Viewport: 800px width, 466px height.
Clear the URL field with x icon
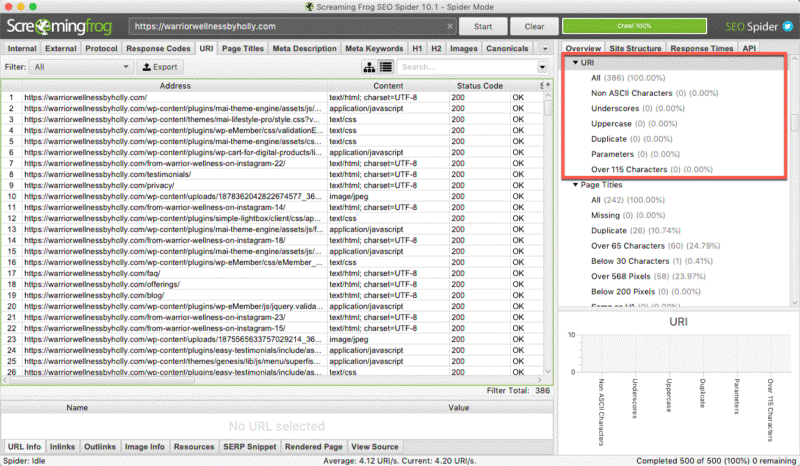tap(449, 27)
